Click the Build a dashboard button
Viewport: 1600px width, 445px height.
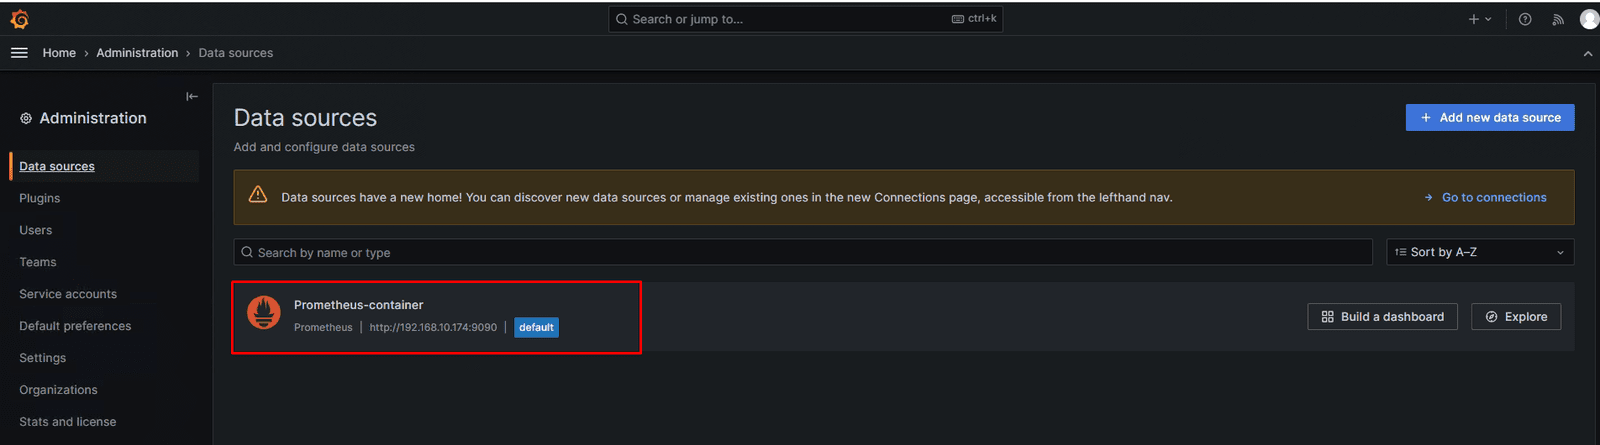point(1383,317)
